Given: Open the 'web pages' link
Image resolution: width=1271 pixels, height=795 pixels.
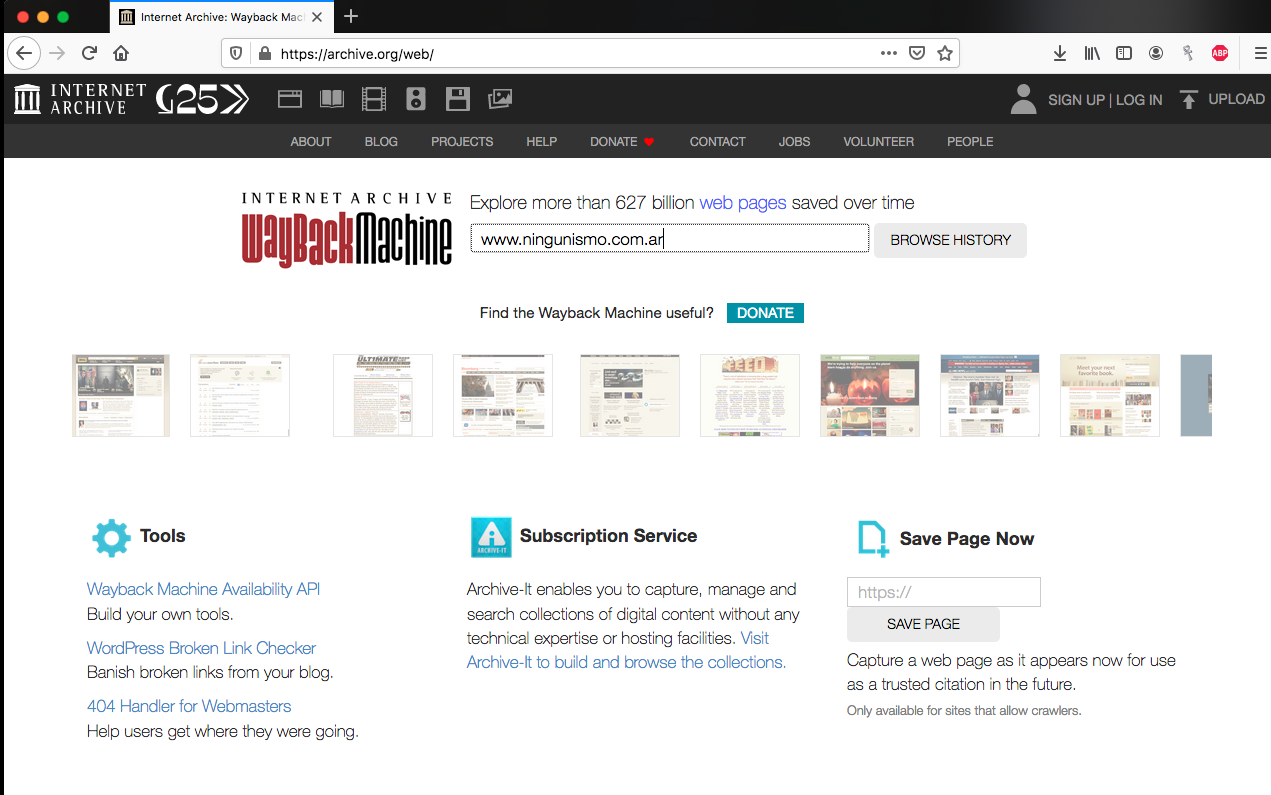Looking at the screenshot, I should [x=743, y=203].
